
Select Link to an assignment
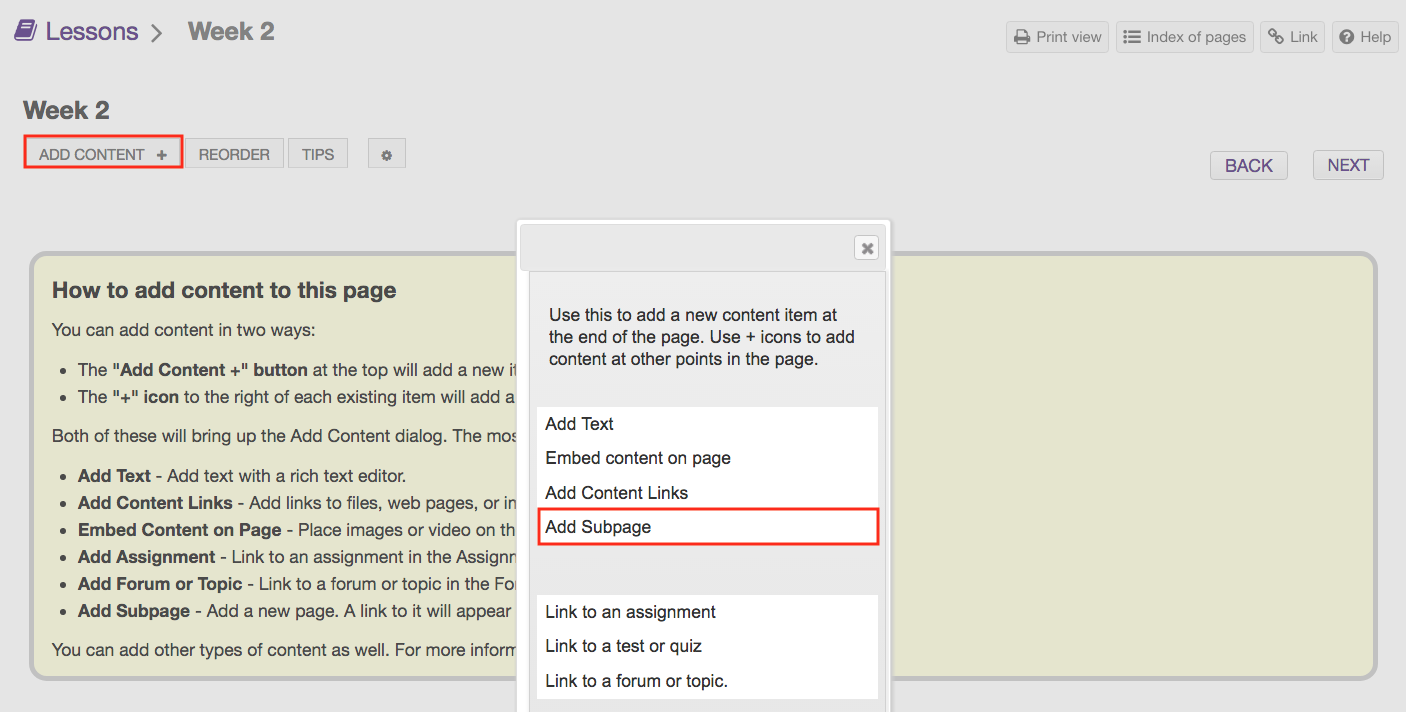coord(630,612)
